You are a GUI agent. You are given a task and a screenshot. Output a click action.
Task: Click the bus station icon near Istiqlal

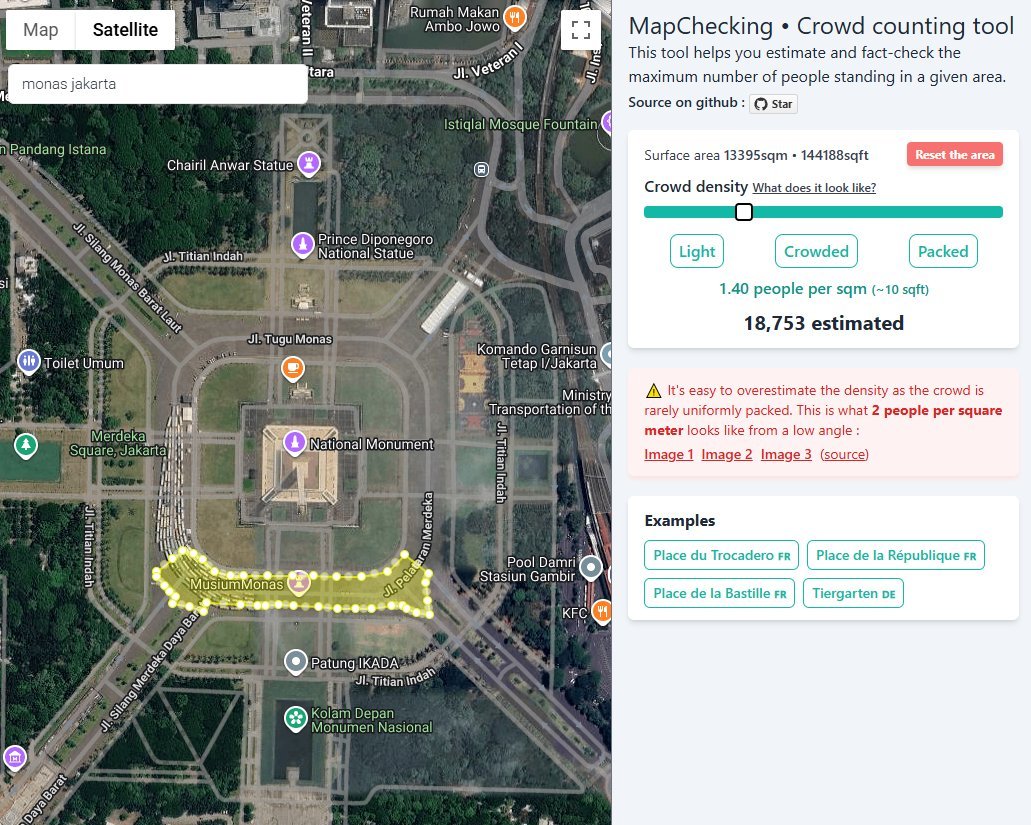[x=481, y=170]
